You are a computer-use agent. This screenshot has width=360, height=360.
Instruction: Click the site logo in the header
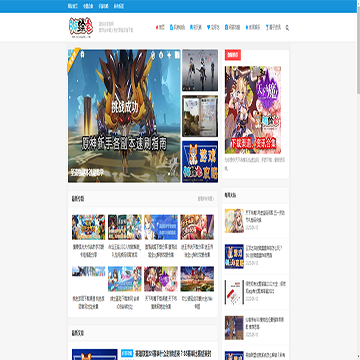tap(80, 28)
